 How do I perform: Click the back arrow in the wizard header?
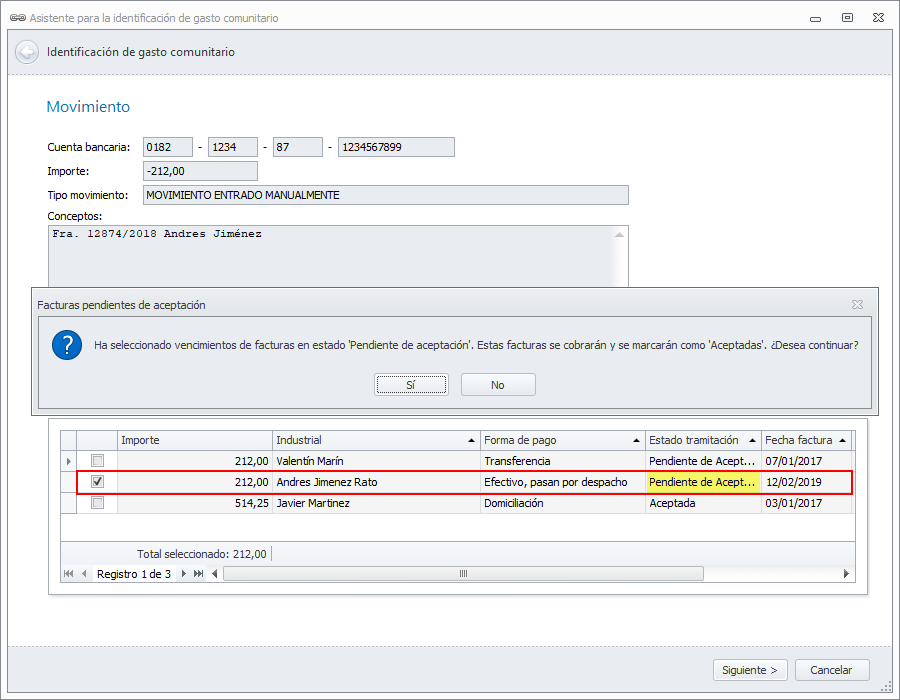click(x=27, y=52)
